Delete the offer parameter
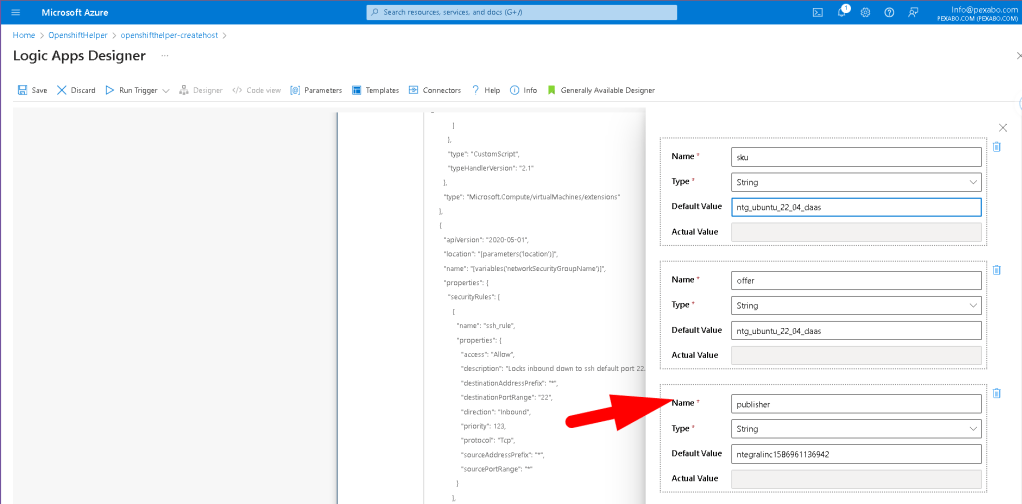1022x504 pixels. point(997,269)
